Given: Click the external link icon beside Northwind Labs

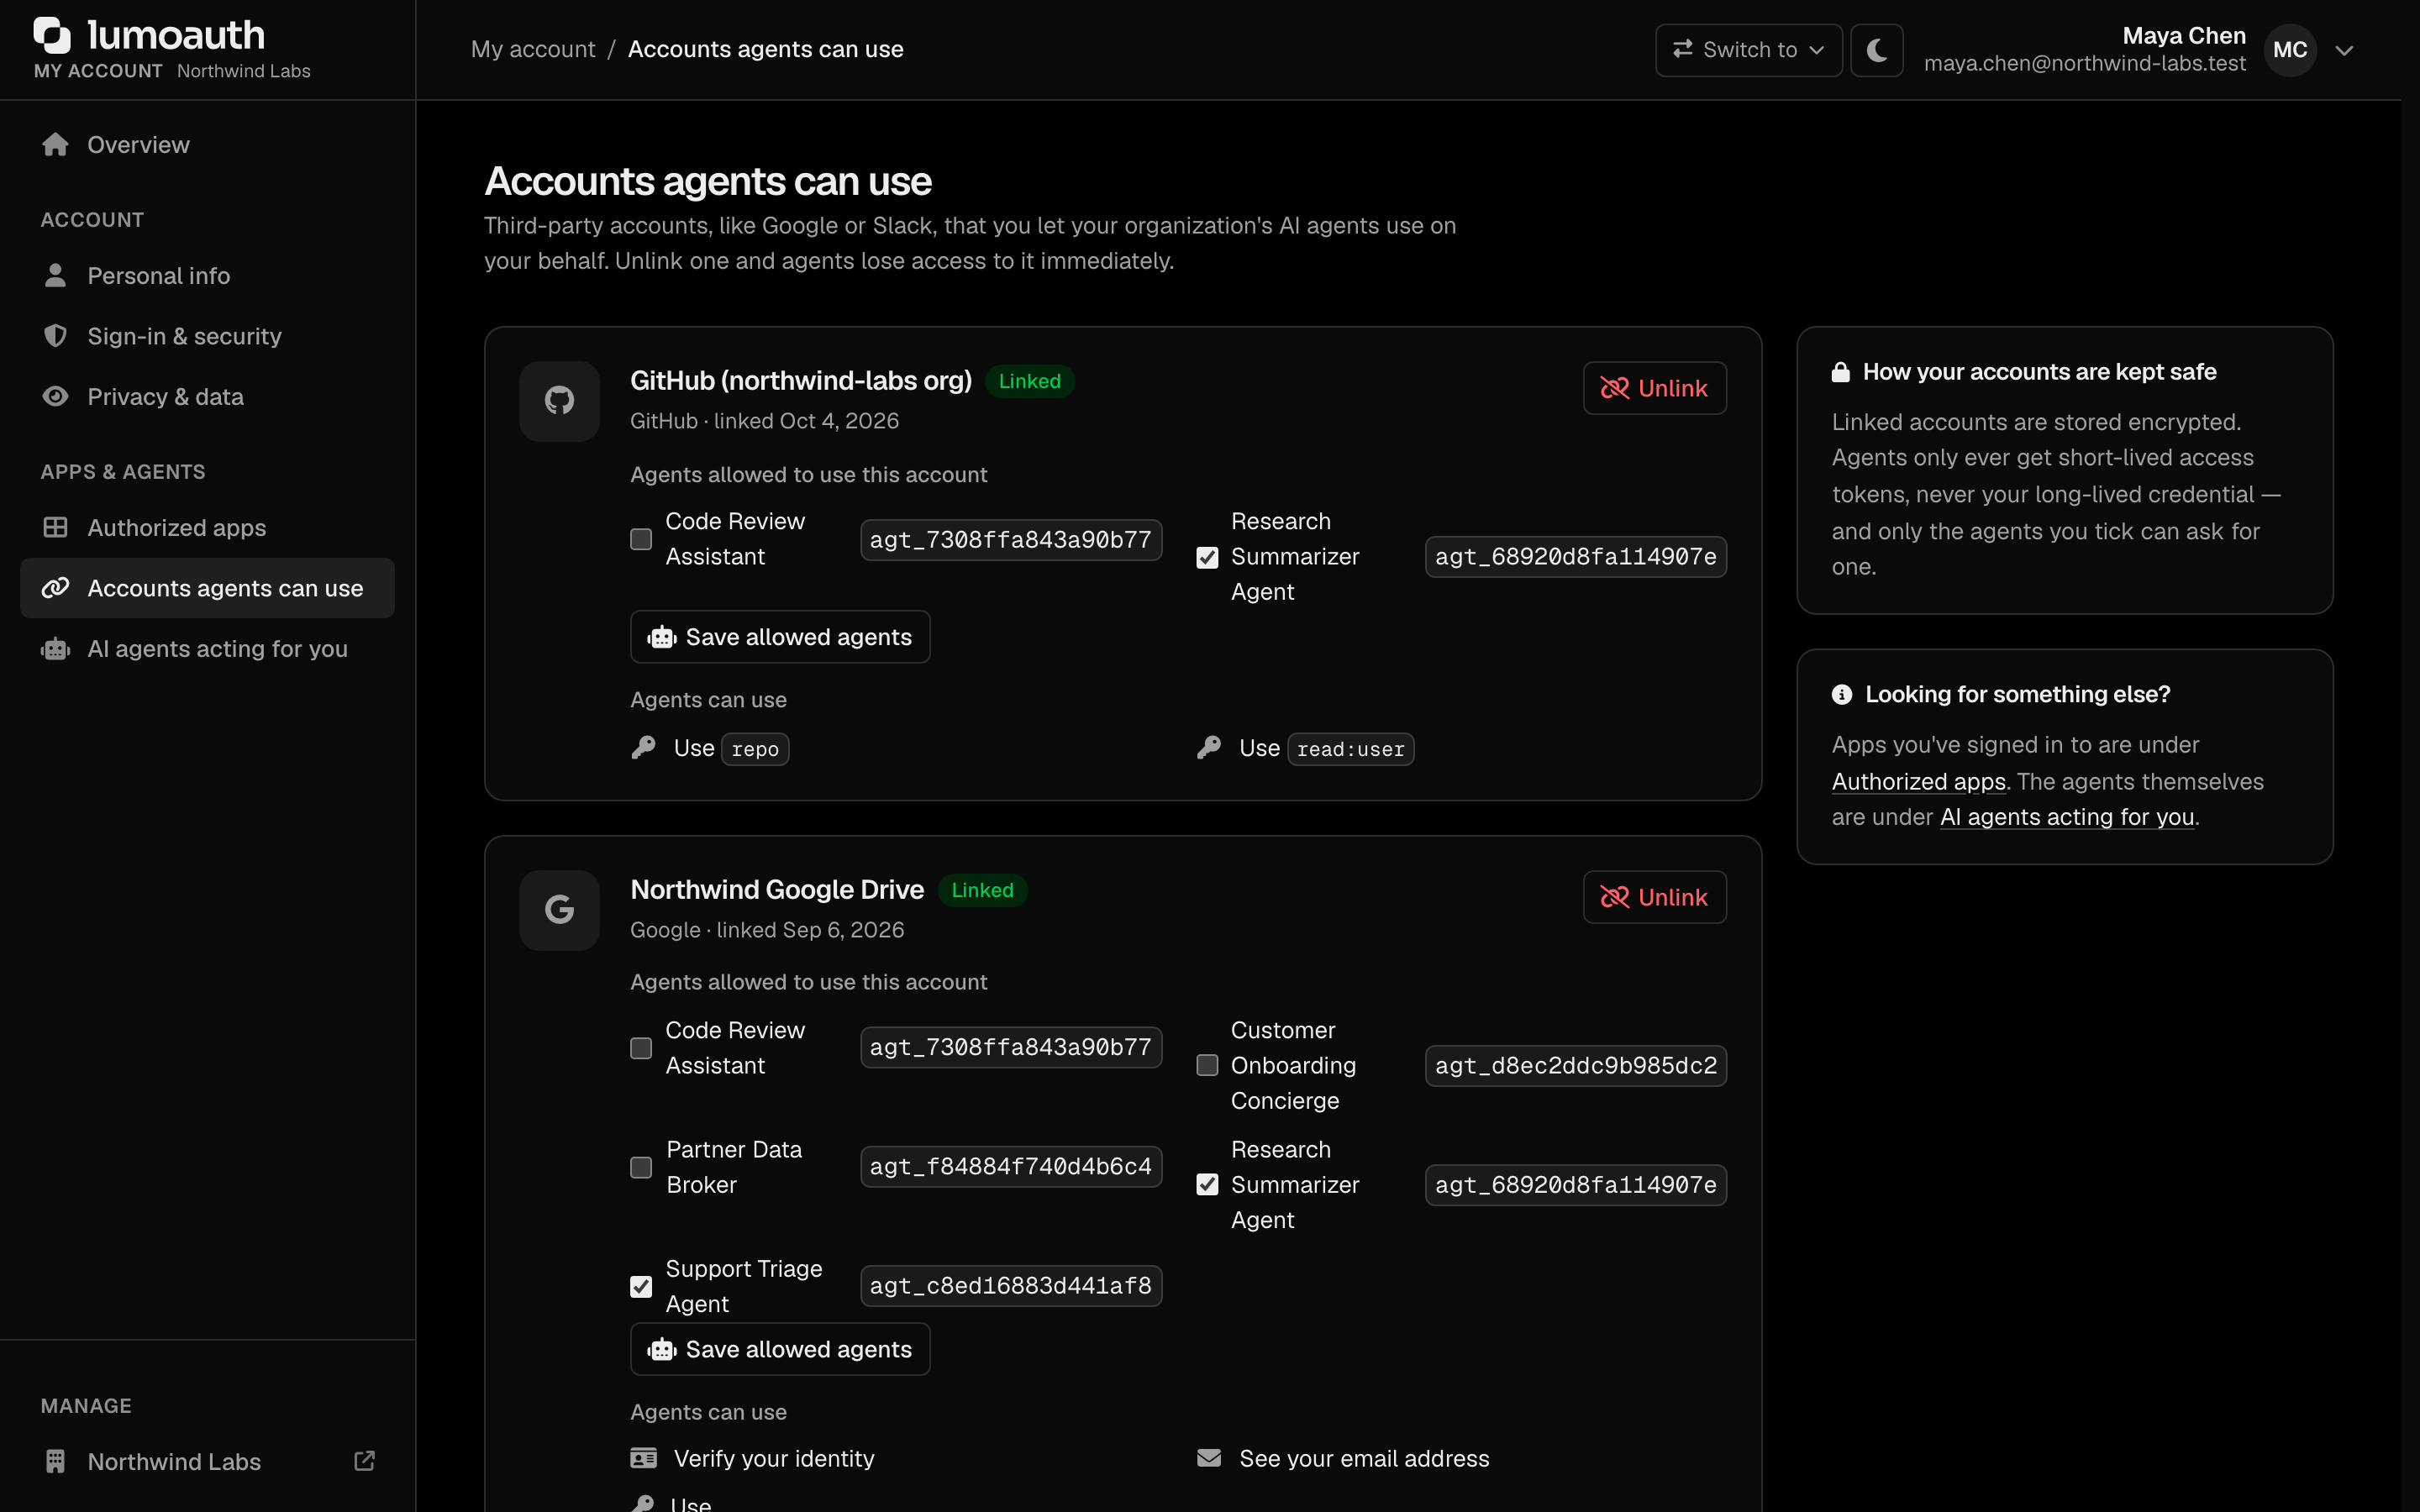Looking at the screenshot, I should tap(365, 1461).
